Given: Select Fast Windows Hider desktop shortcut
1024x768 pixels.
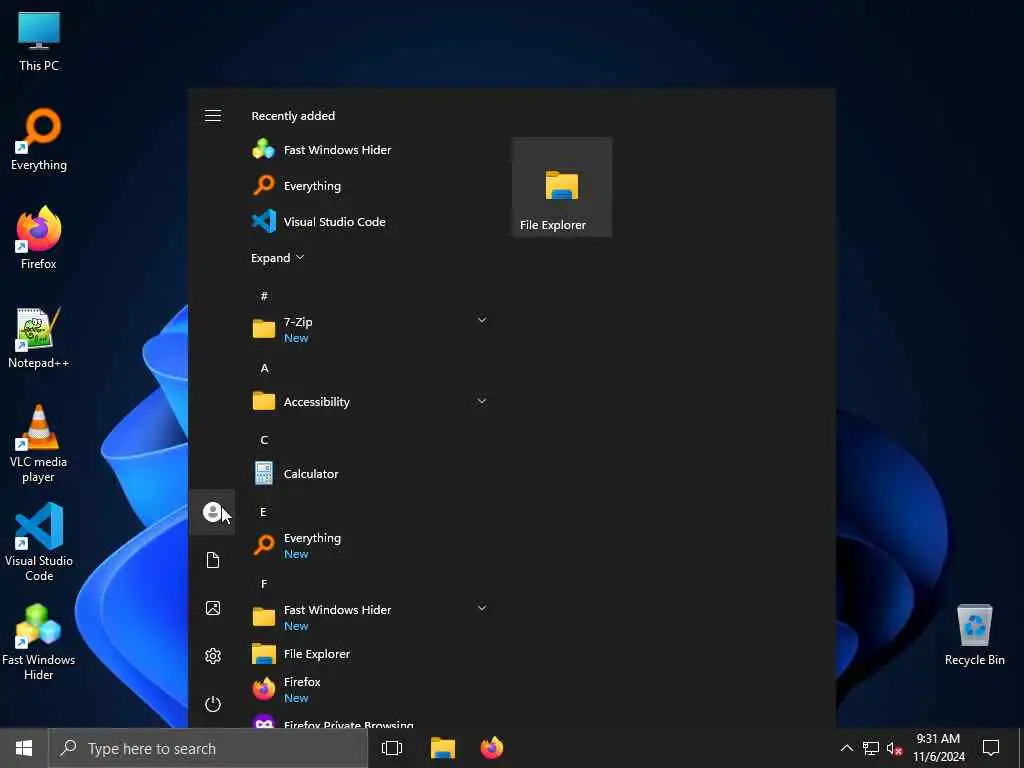Looking at the screenshot, I should point(39,641).
